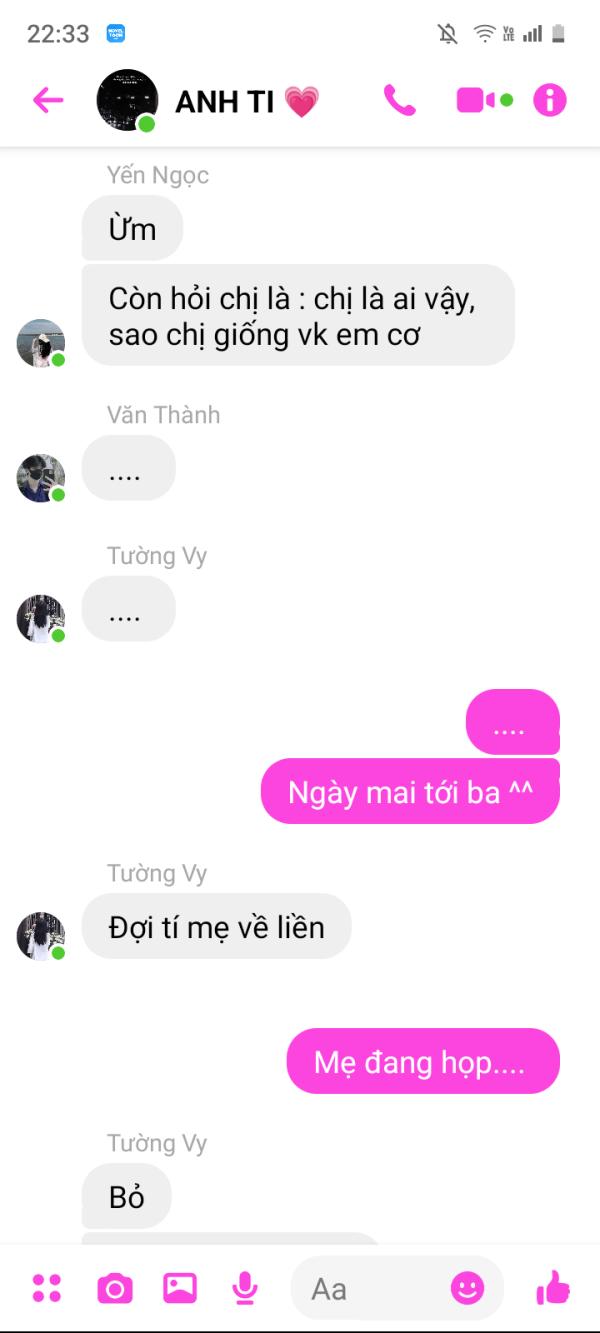Open the camera from the bottom bar
600x1333 pixels.
(x=114, y=1288)
